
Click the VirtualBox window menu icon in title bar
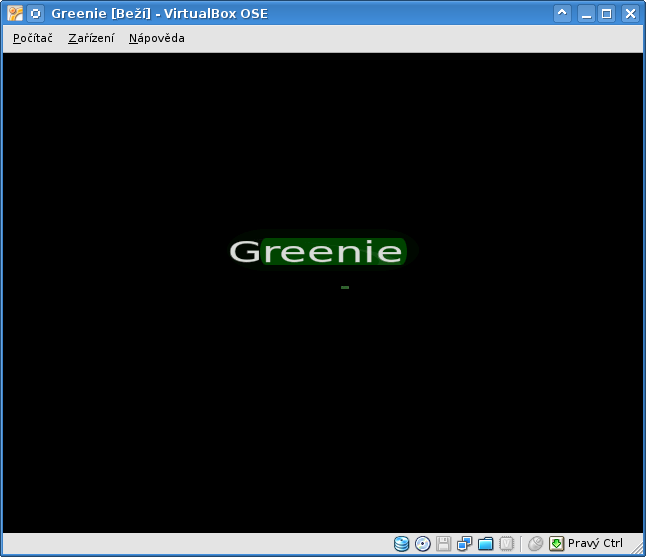point(15,14)
